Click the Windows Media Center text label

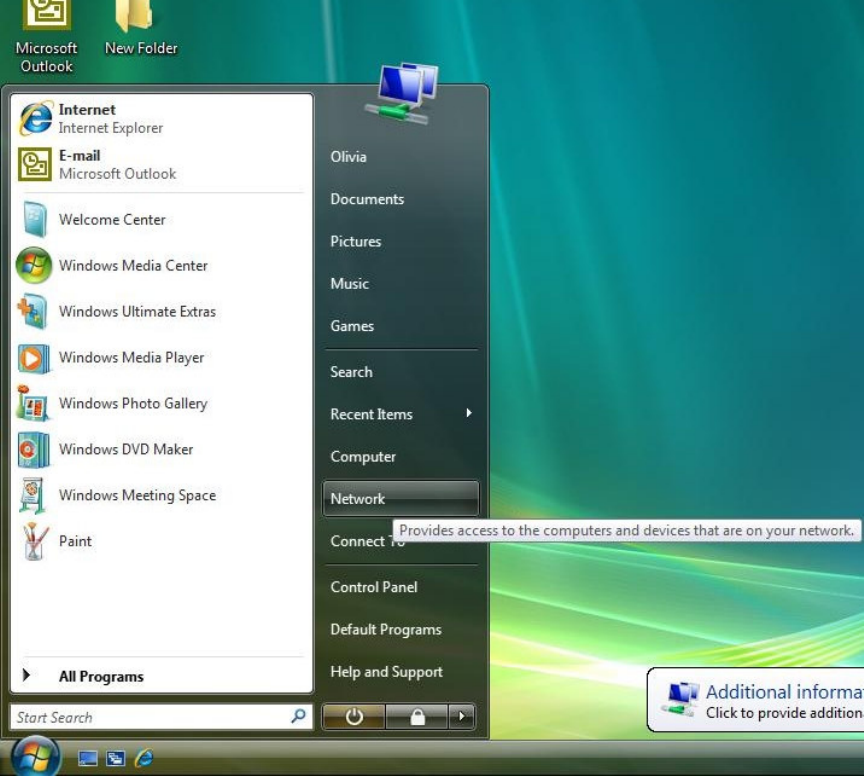[x=133, y=266]
